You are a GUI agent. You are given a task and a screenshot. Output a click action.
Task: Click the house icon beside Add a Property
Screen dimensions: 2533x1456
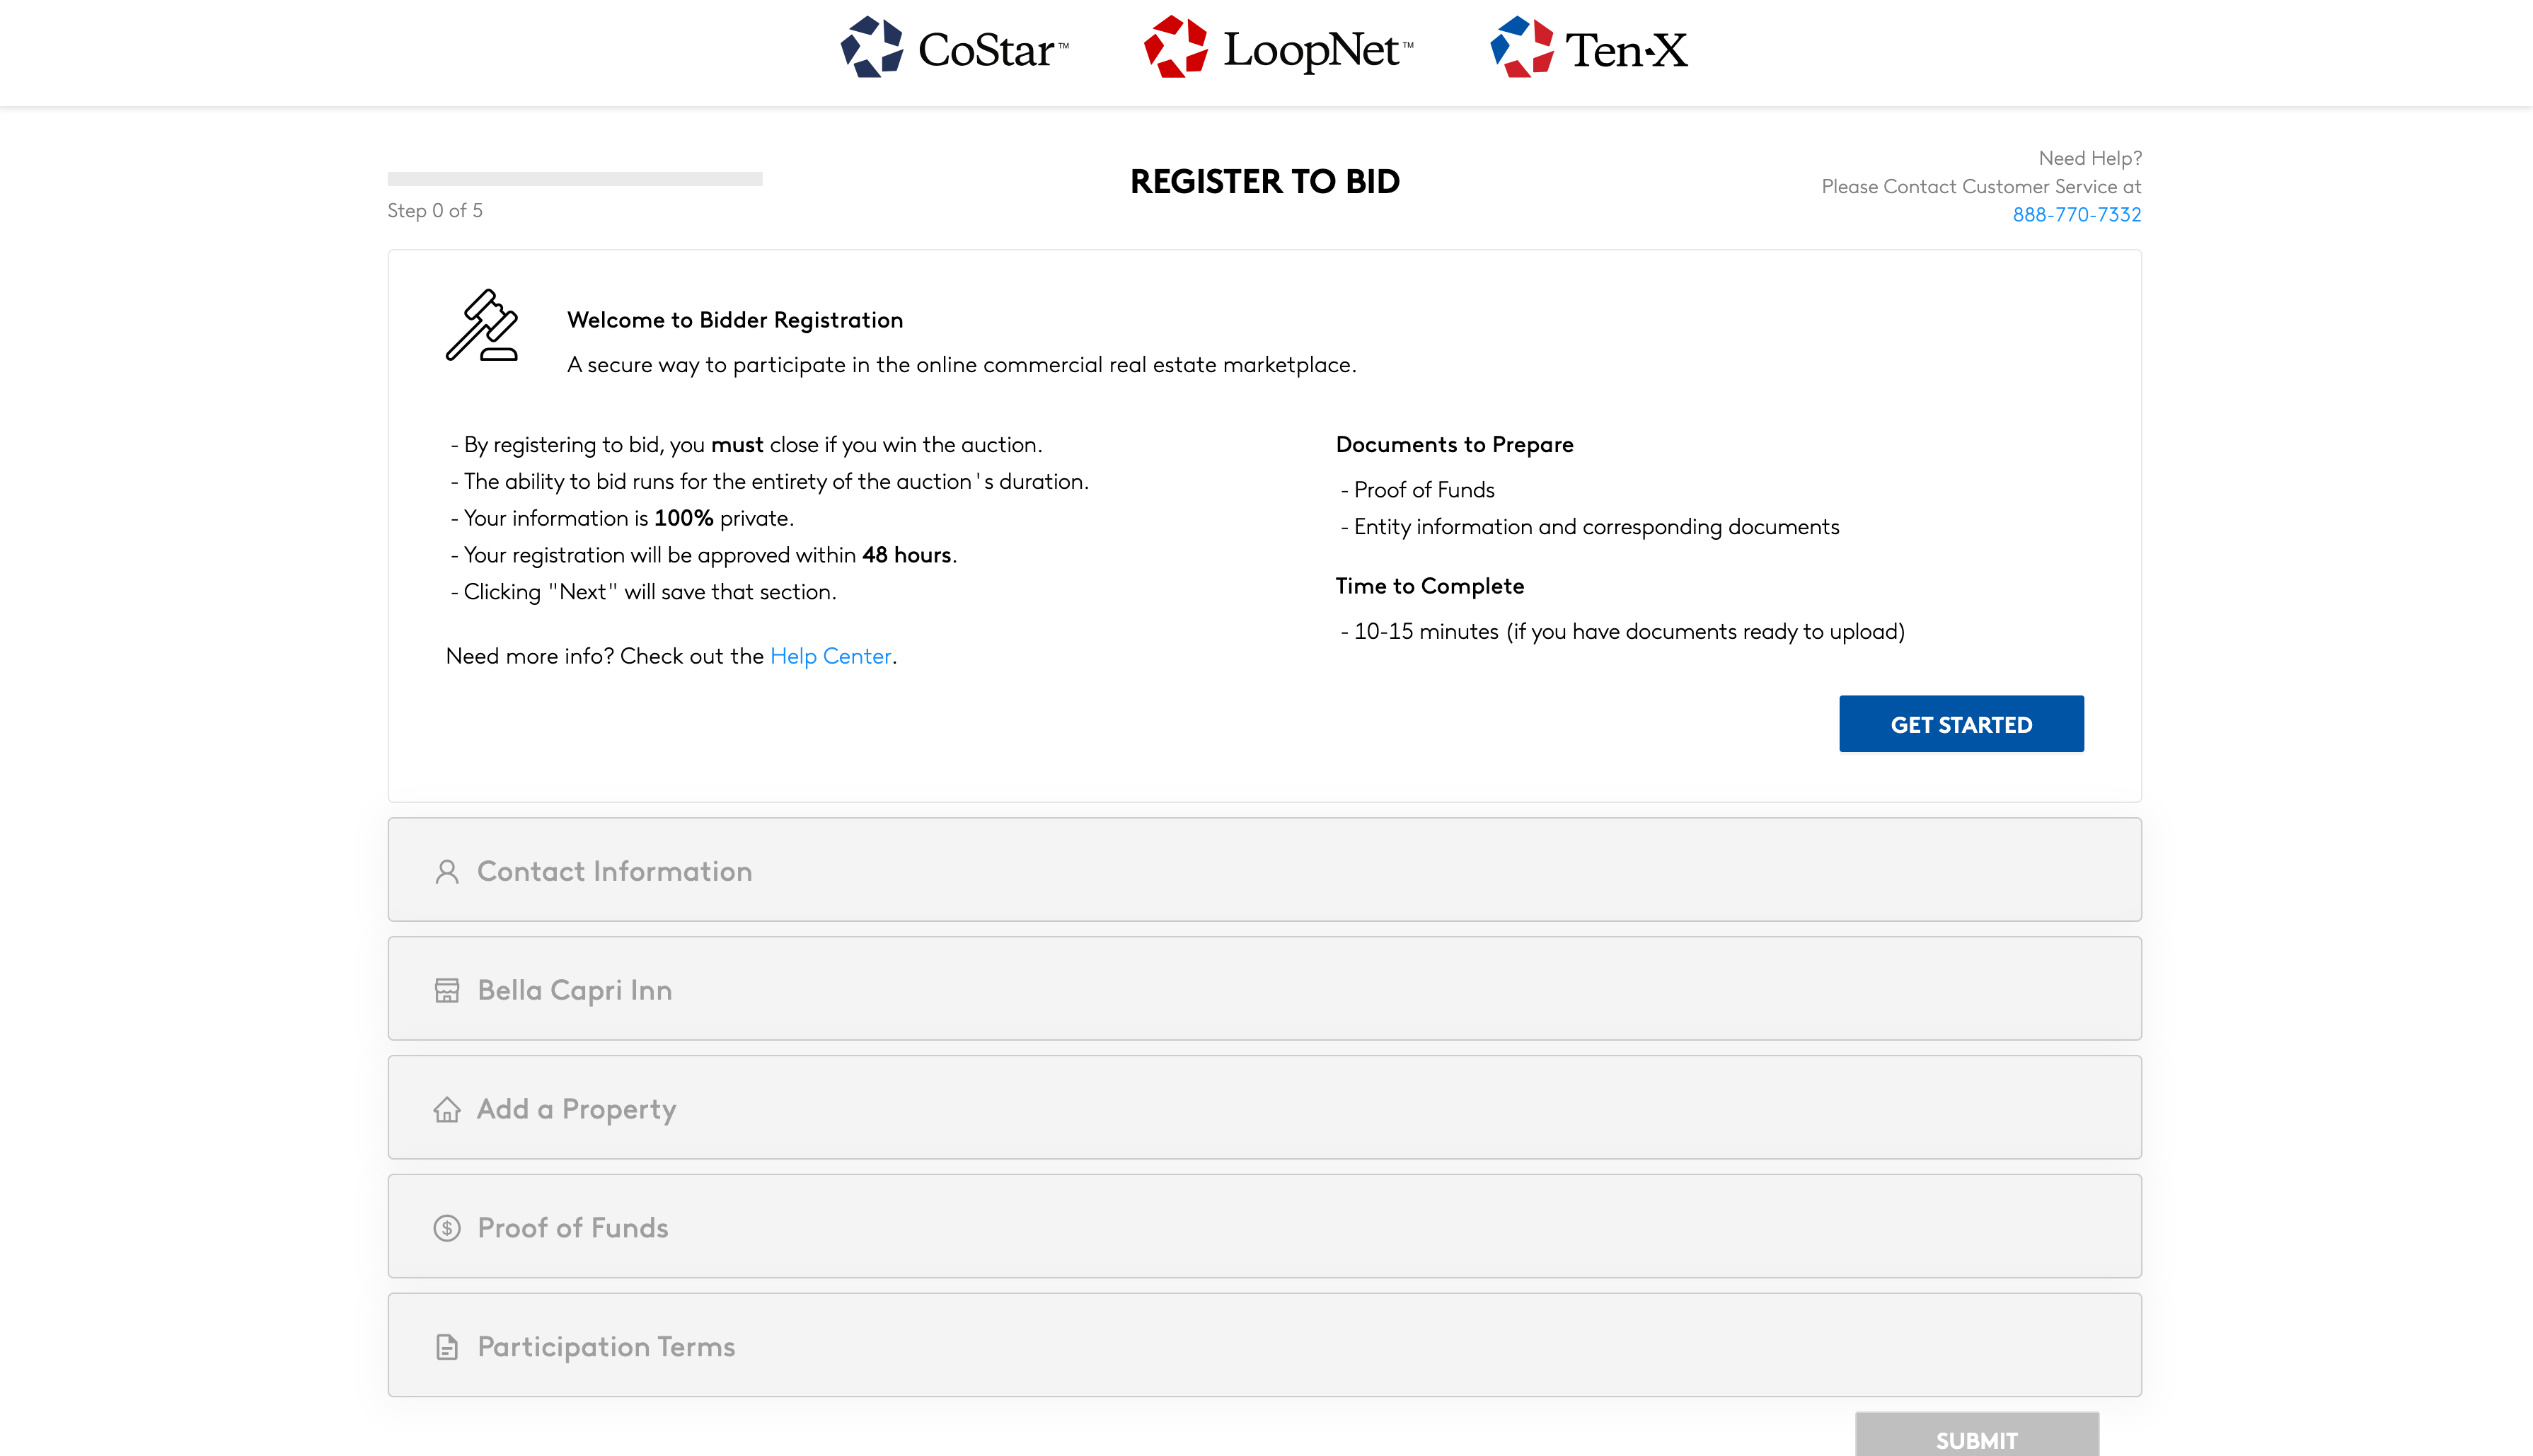tap(447, 1109)
